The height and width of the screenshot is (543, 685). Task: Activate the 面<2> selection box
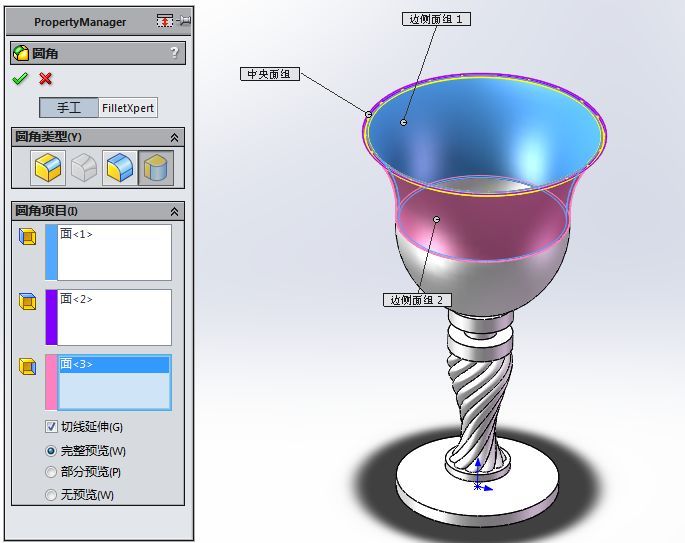tap(114, 317)
